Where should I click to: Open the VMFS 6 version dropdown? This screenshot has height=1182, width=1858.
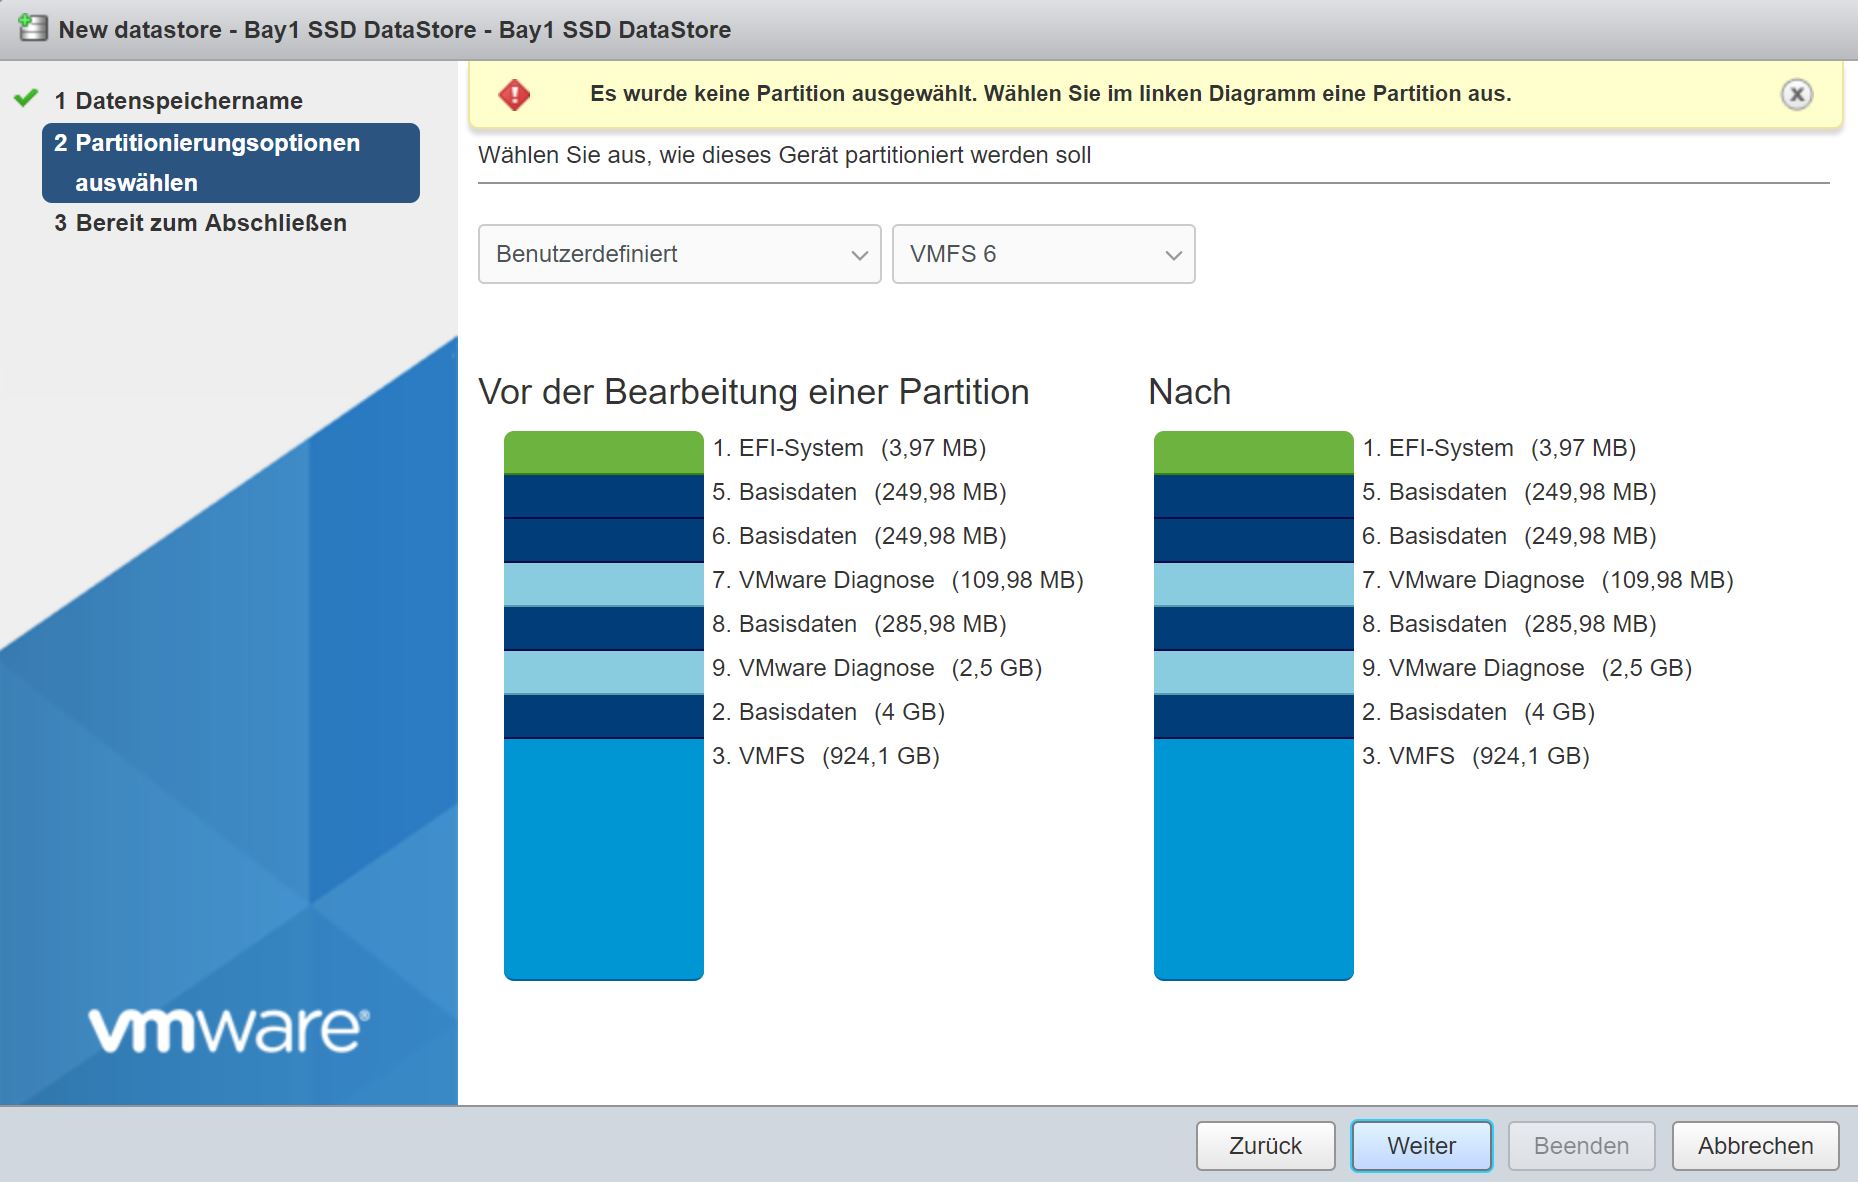point(1043,254)
